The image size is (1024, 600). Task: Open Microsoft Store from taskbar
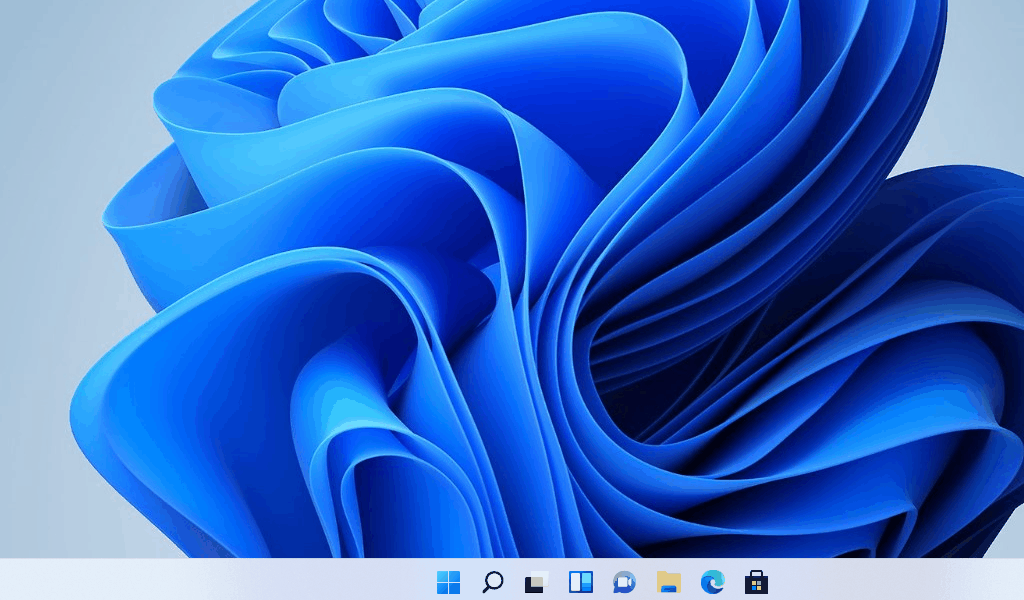click(756, 582)
